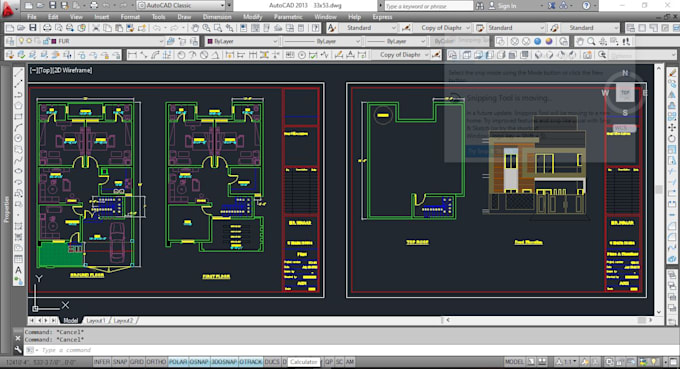This screenshot has height=369, width=680.
Task: Select the Line tool in draw toolbar
Action: pos(18,72)
